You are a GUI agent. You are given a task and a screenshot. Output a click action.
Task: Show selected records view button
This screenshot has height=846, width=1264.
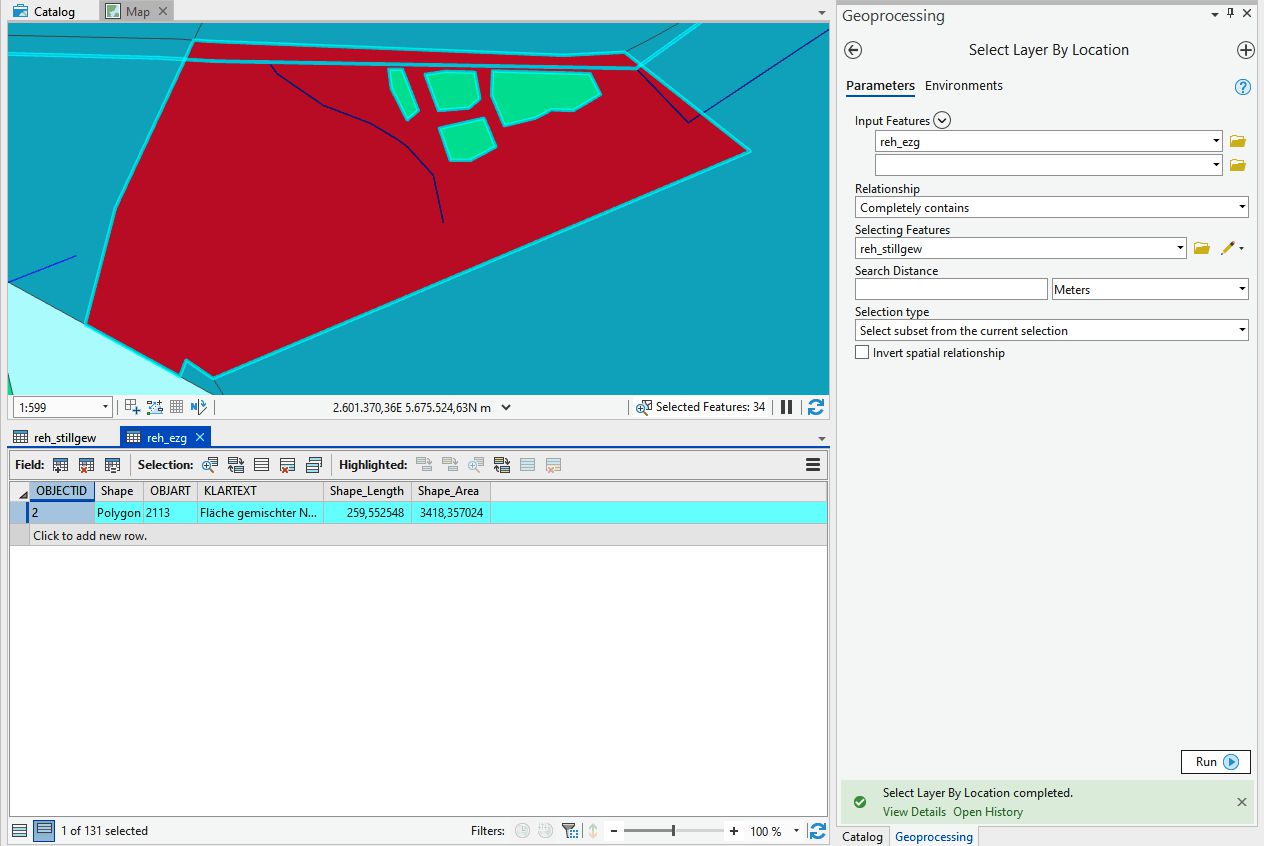click(x=44, y=830)
